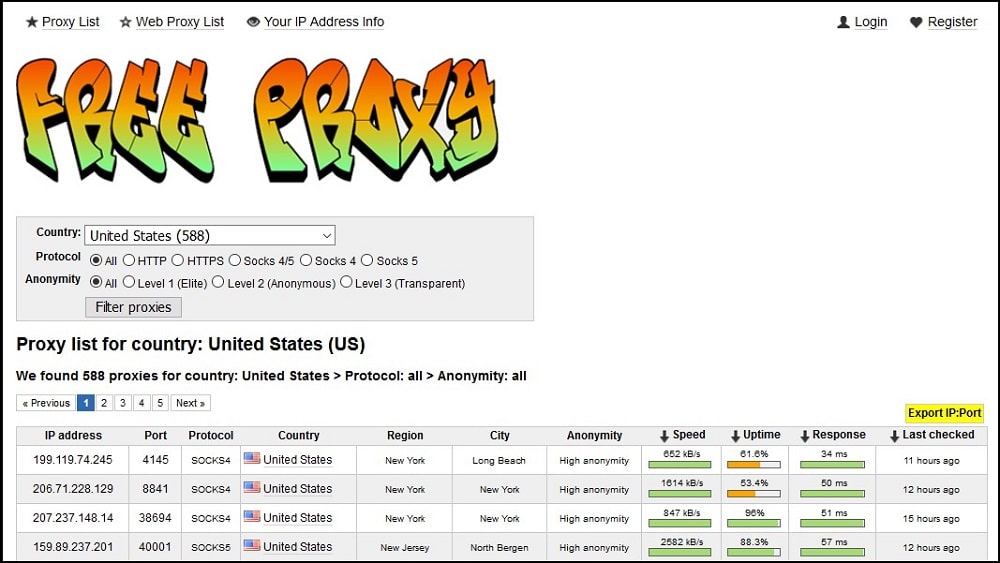Select the Socks 4 protocol option
Screen dimensions: 1000x563
tap(306, 260)
